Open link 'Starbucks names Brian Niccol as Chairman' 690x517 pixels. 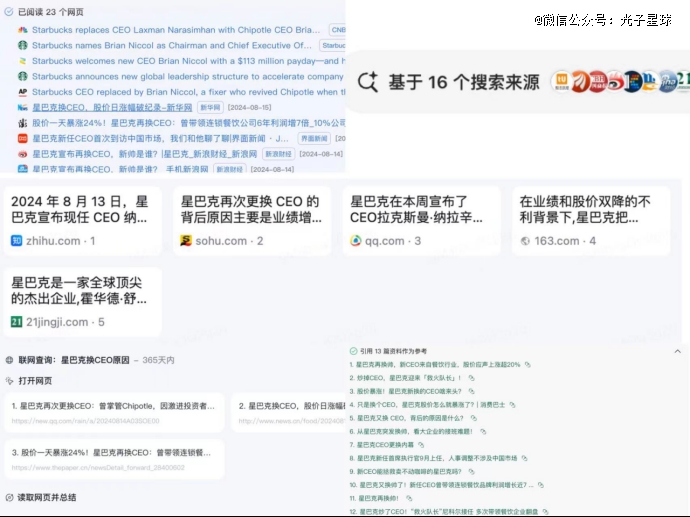(172, 45)
